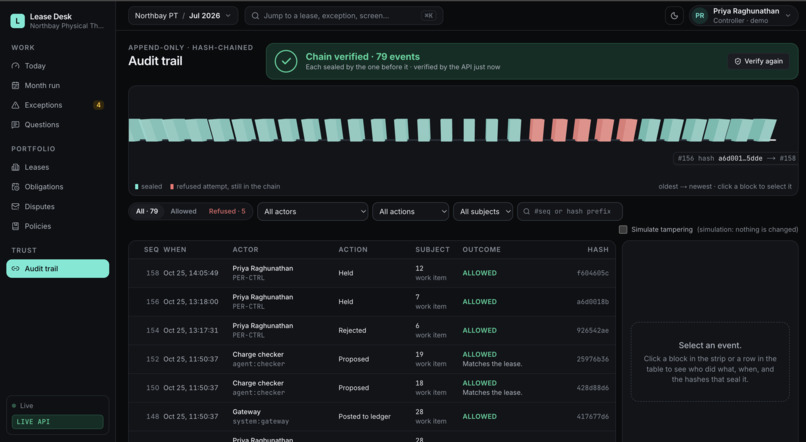
Task: Click the Verify again button
Action: [x=758, y=61]
